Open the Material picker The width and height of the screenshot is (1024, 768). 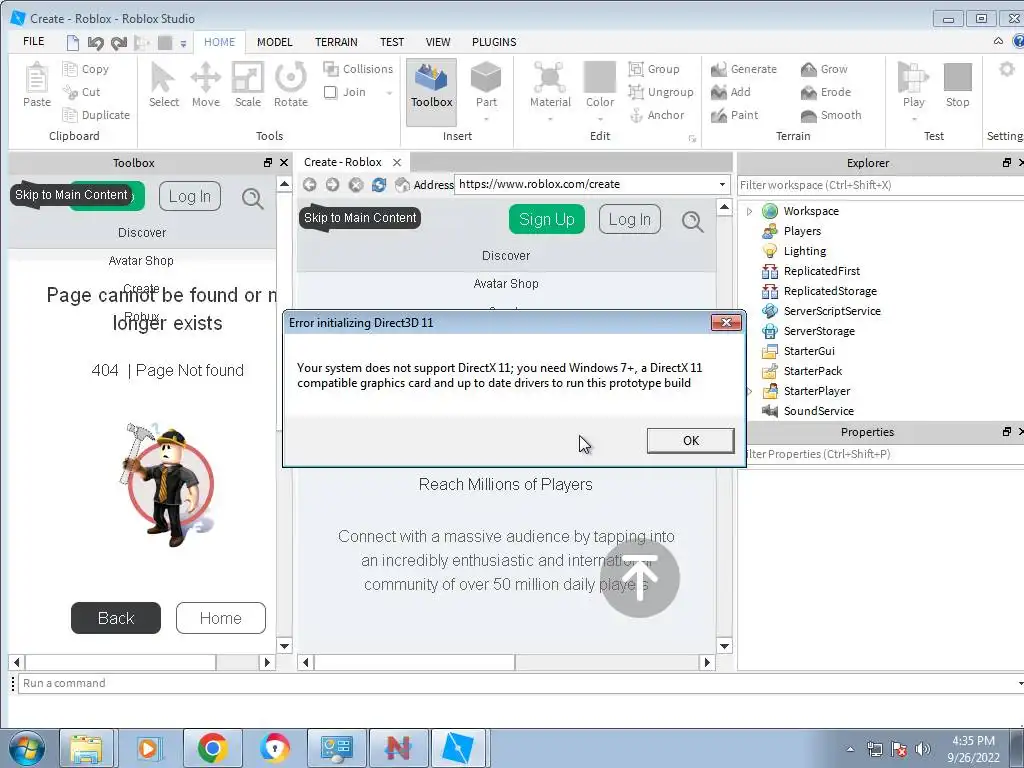tap(550, 85)
